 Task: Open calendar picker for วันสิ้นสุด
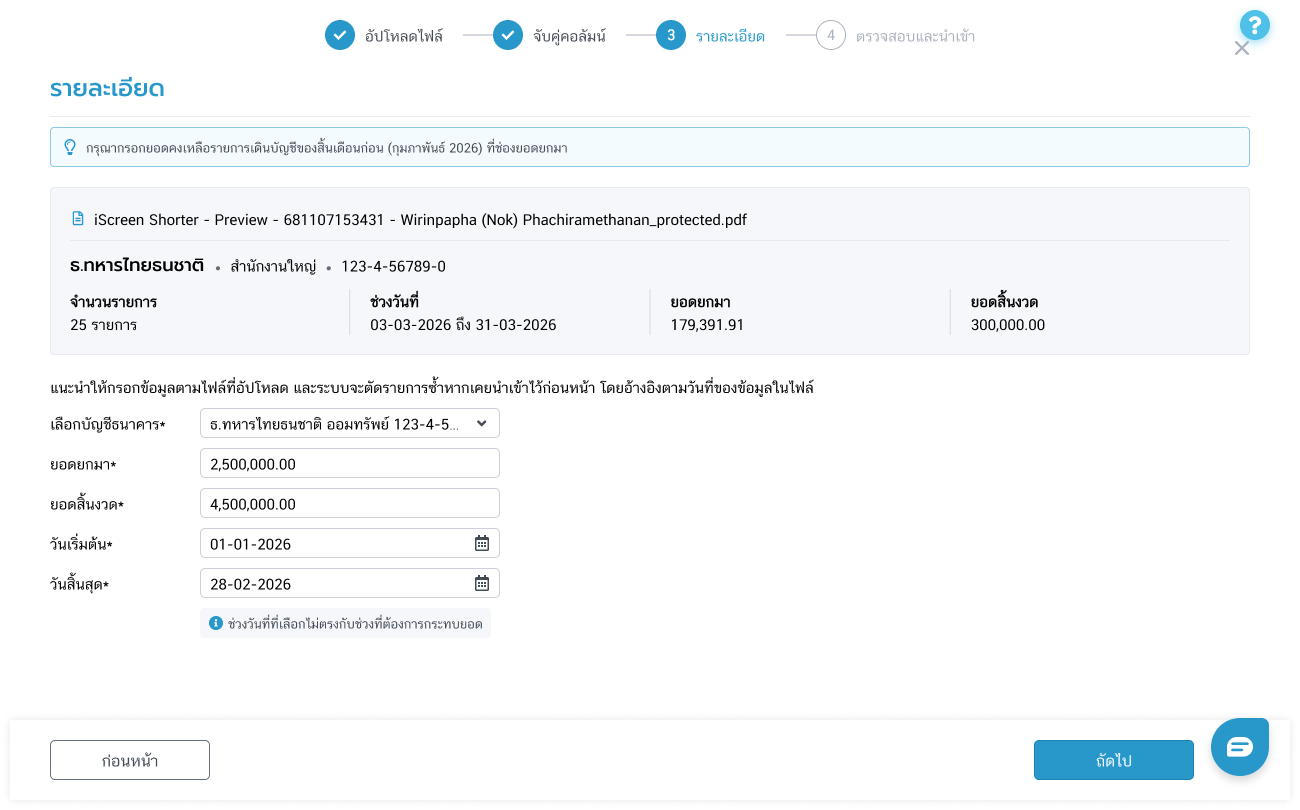(x=481, y=584)
